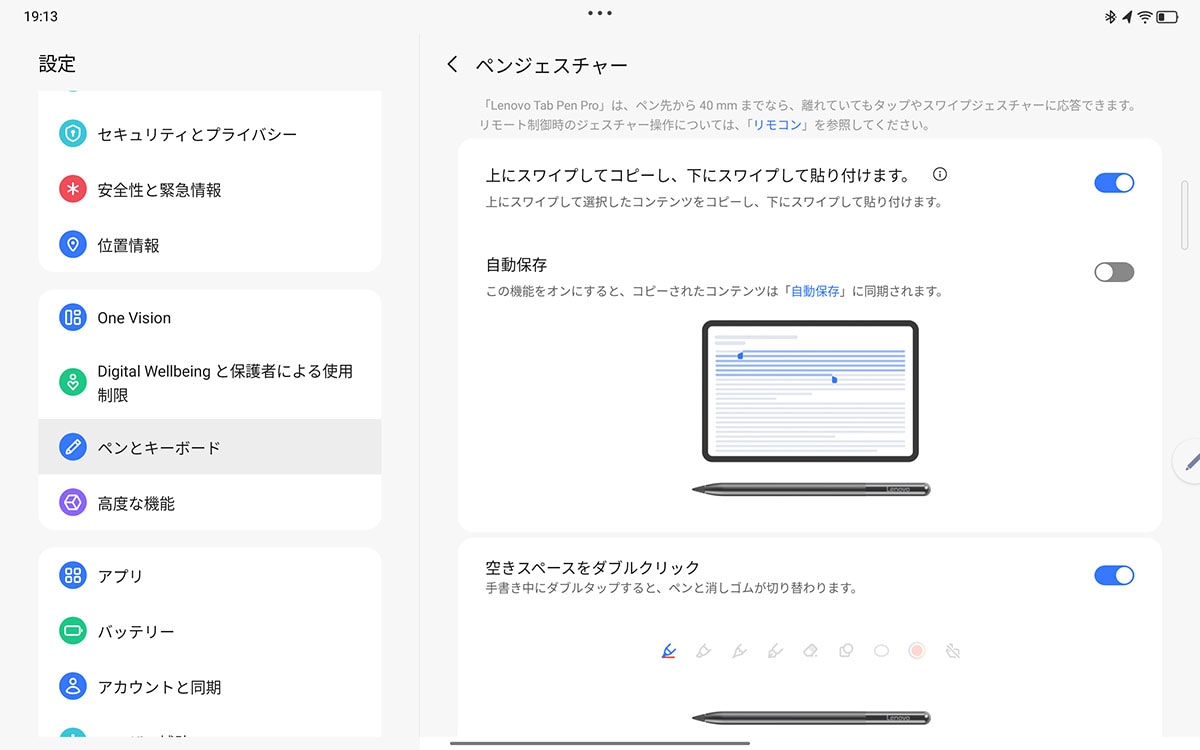Open the three-dot handle at top center
This screenshot has height=750, width=1200.
tap(599, 13)
